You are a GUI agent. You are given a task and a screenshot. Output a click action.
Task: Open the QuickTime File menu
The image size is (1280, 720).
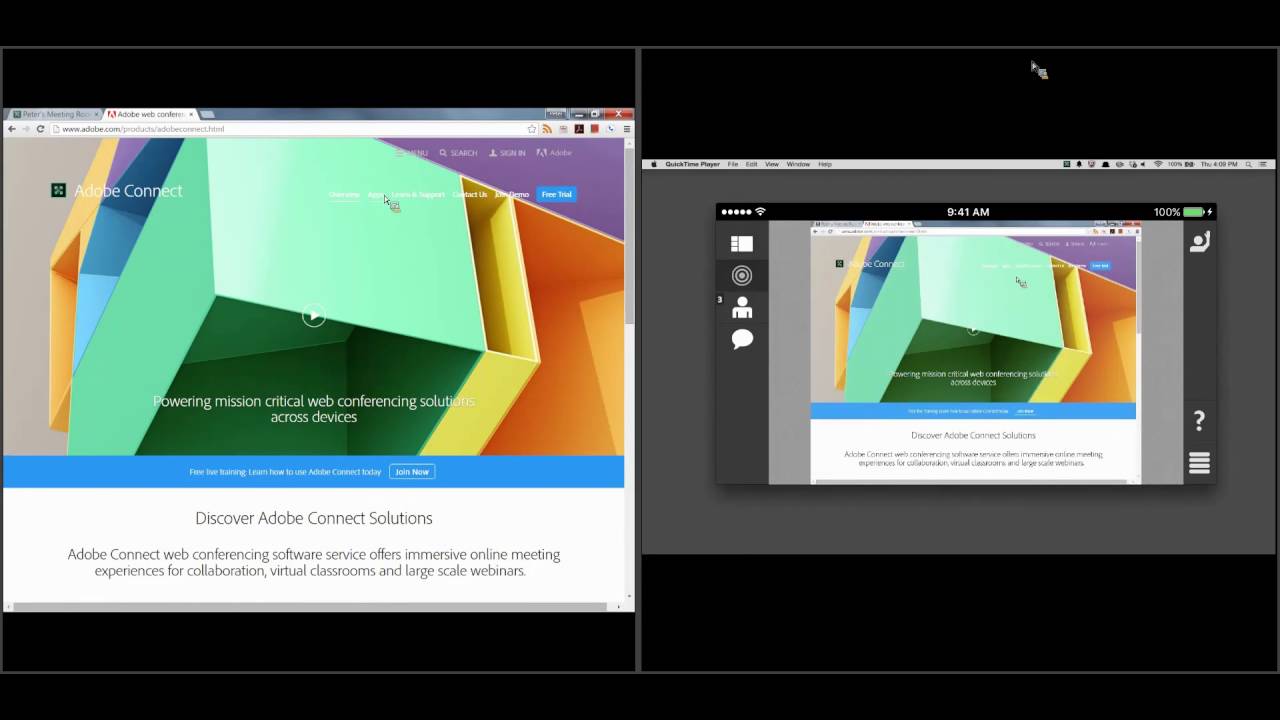(x=733, y=164)
